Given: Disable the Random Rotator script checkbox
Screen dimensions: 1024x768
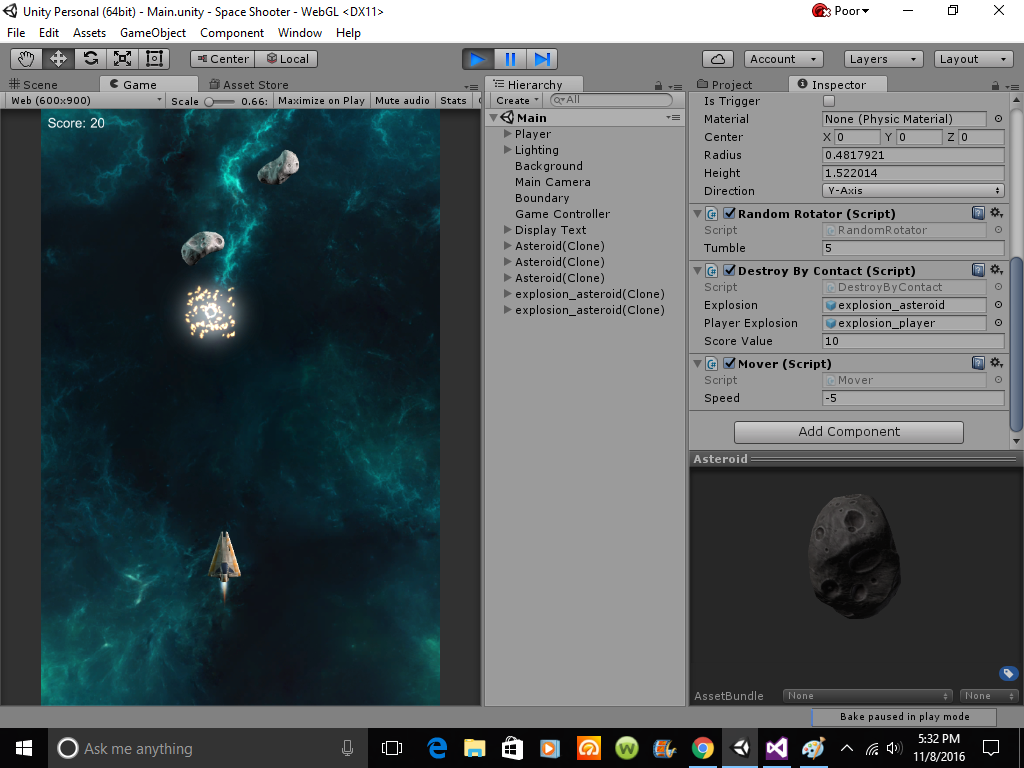Looking at the screenshot, I should [x=729, y=214].
